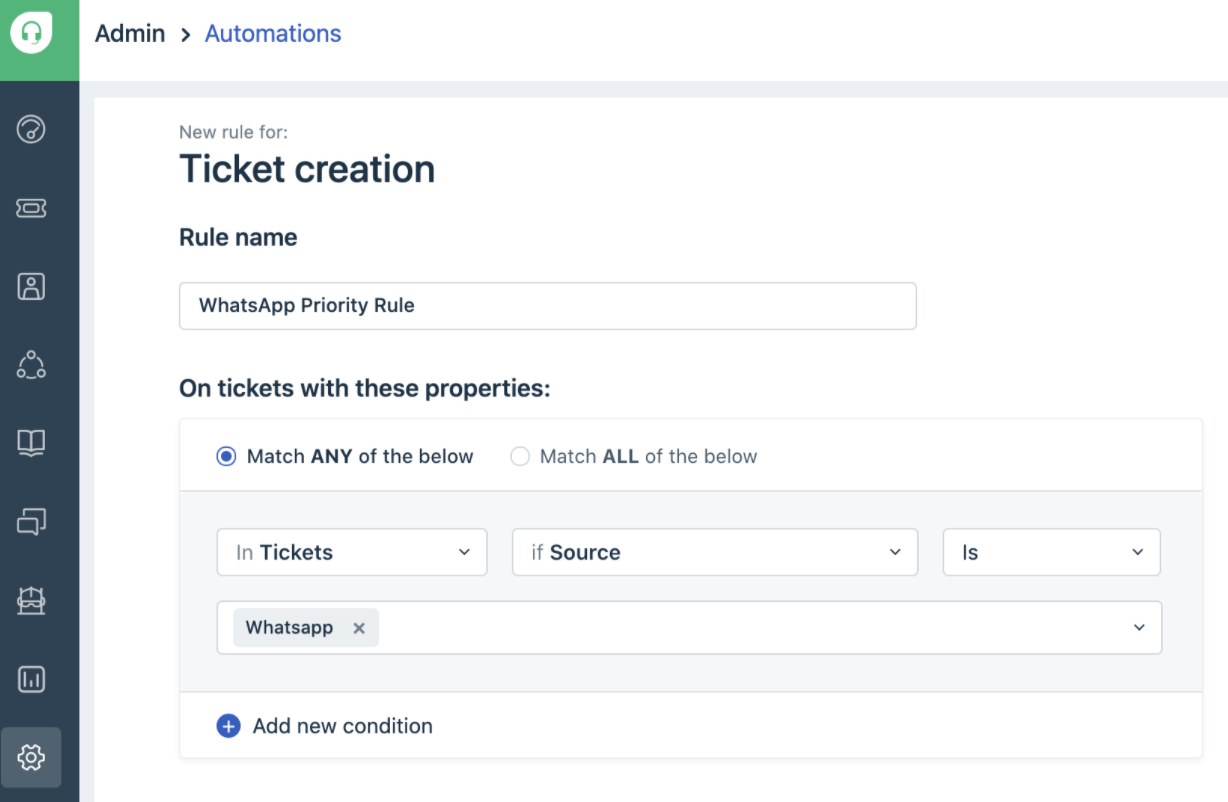
Task: Open the Forums chat bubbles icon
Action: pos(31,521)
